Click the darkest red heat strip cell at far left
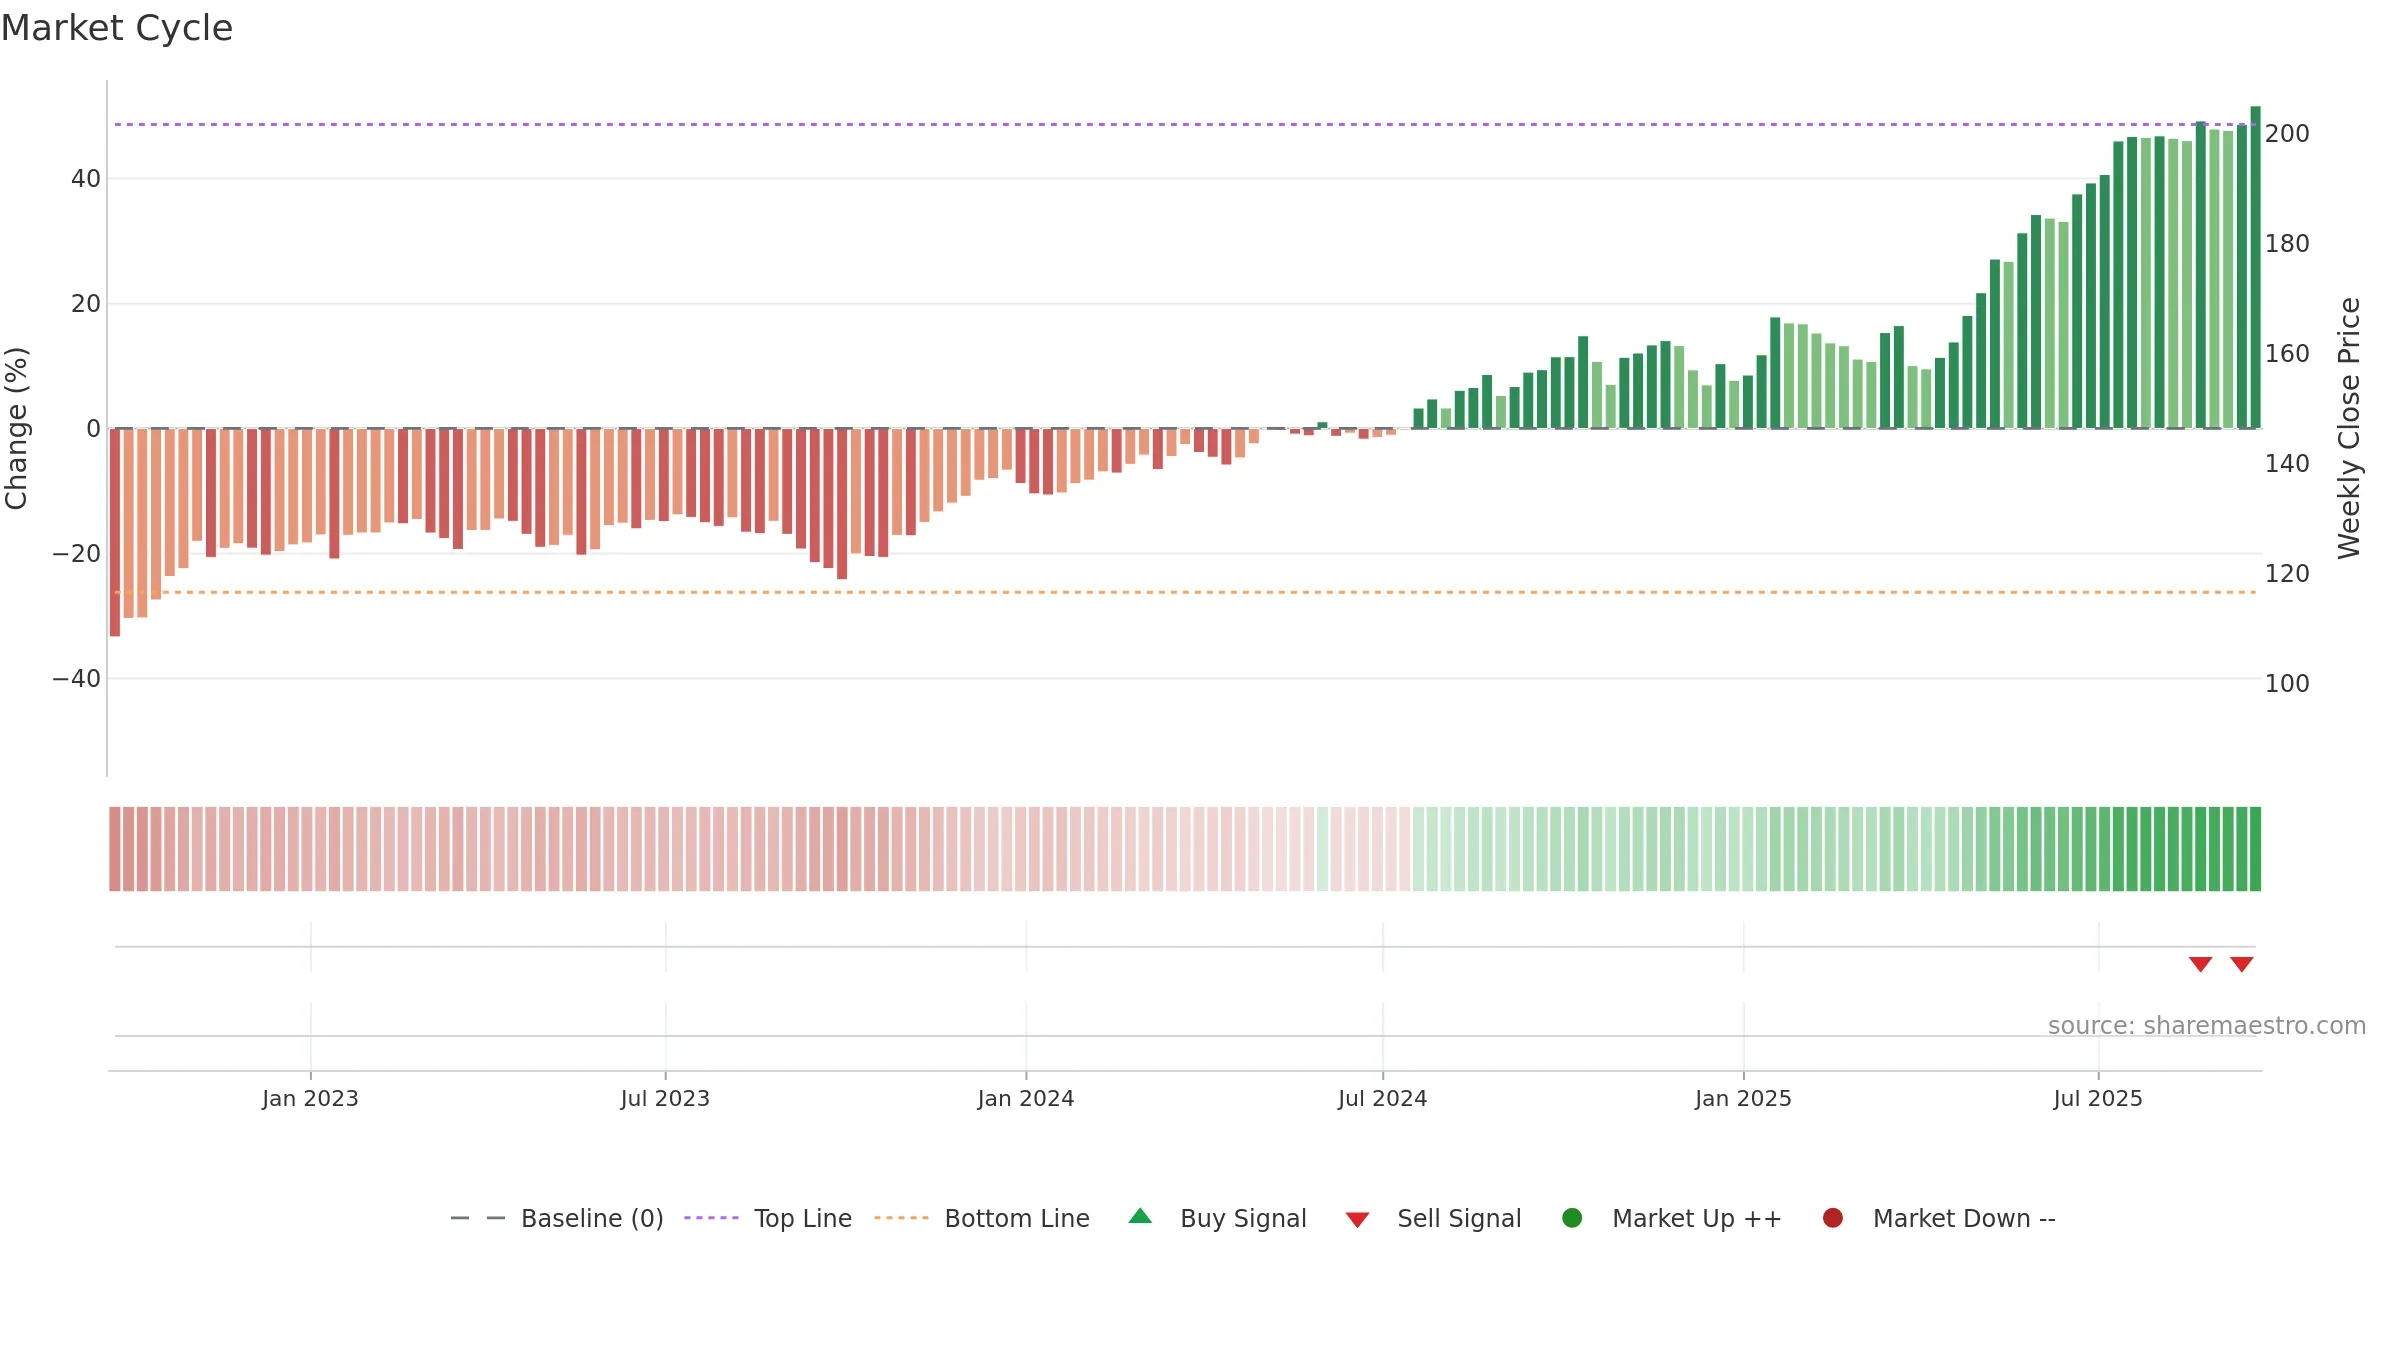Viewport: 2400px width, 1350px height. tap(115, 849)
